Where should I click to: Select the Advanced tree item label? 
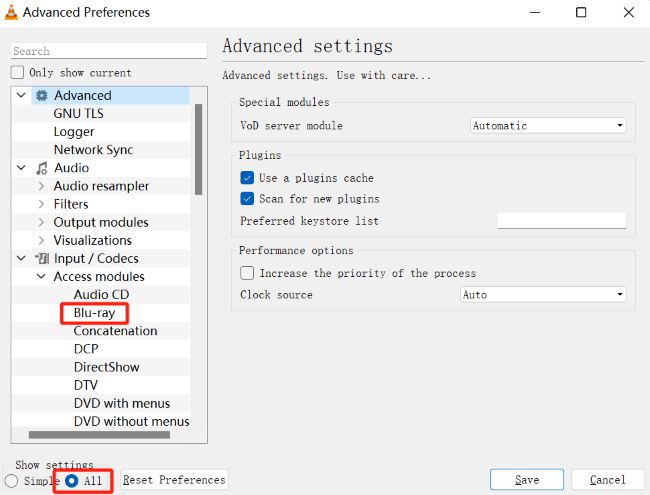(x=82, y=95)
